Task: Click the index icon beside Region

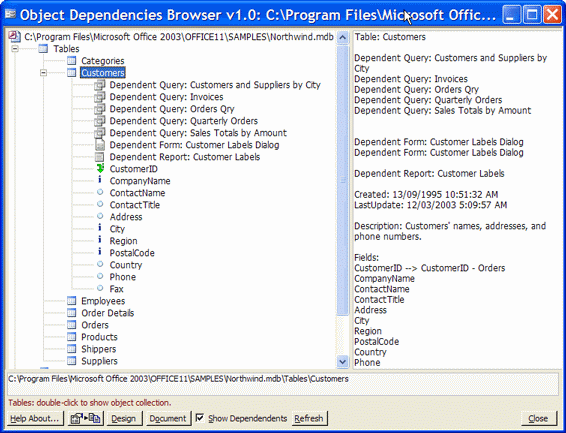Action: pyautogui.click(x=100, y=240)
